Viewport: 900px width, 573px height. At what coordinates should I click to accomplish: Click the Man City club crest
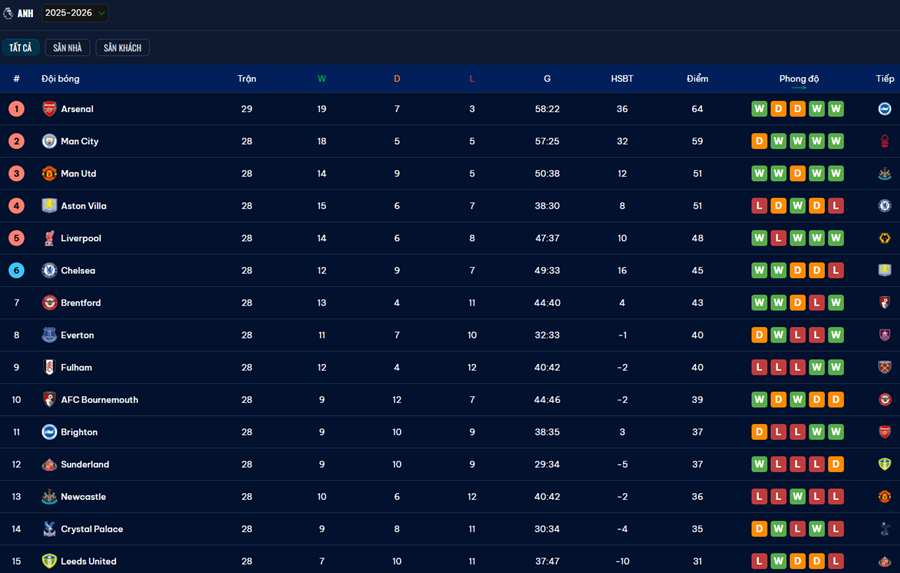coord(49,141)
